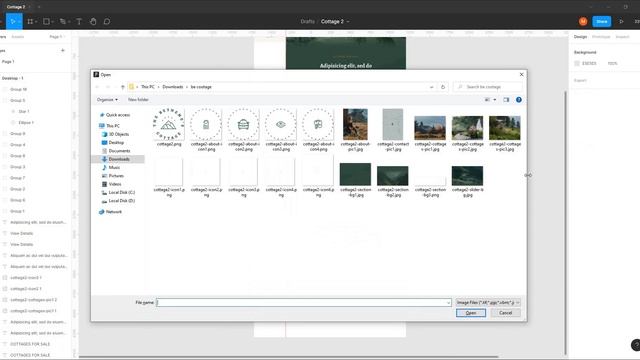Click the Open button in dialog
Screen dimensions: 640x360
[471, 313]
